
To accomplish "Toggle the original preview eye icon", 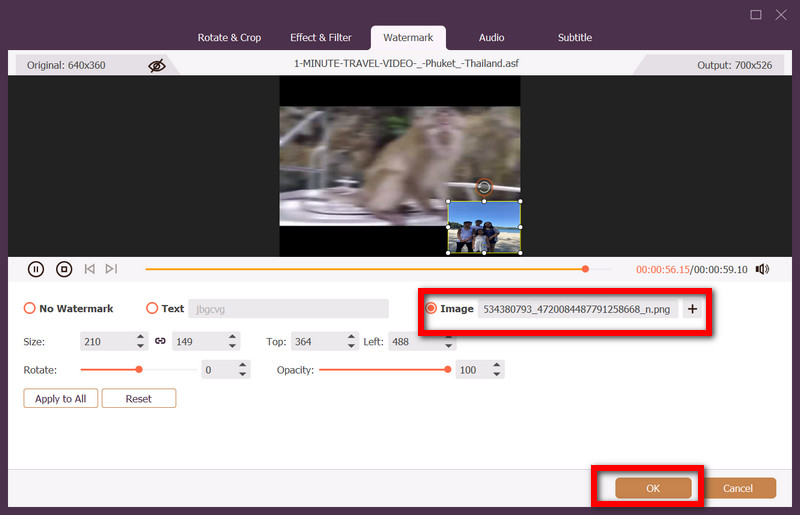I will click(157, 65).
